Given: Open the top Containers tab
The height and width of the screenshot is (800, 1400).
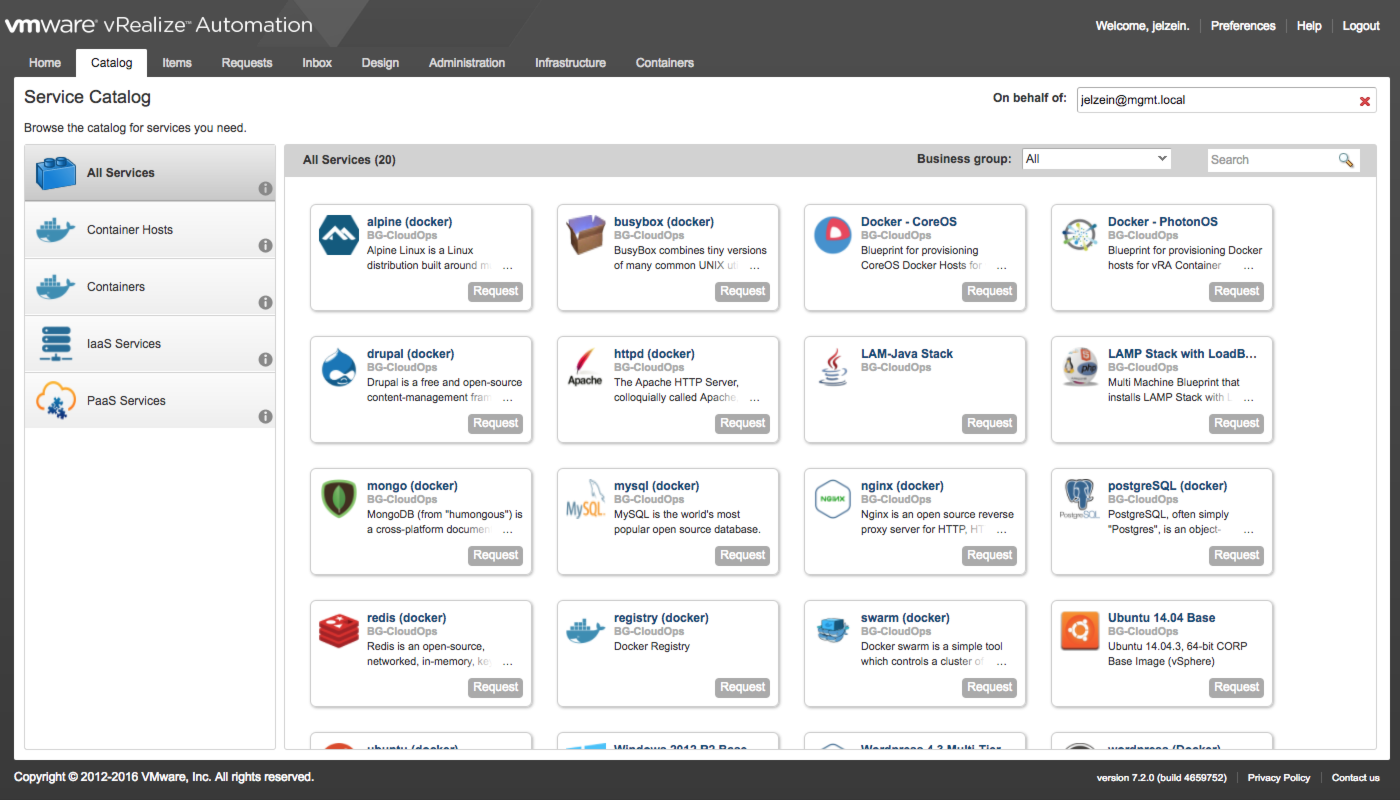Looking at the screenshot, I should [x=665, y=63].
